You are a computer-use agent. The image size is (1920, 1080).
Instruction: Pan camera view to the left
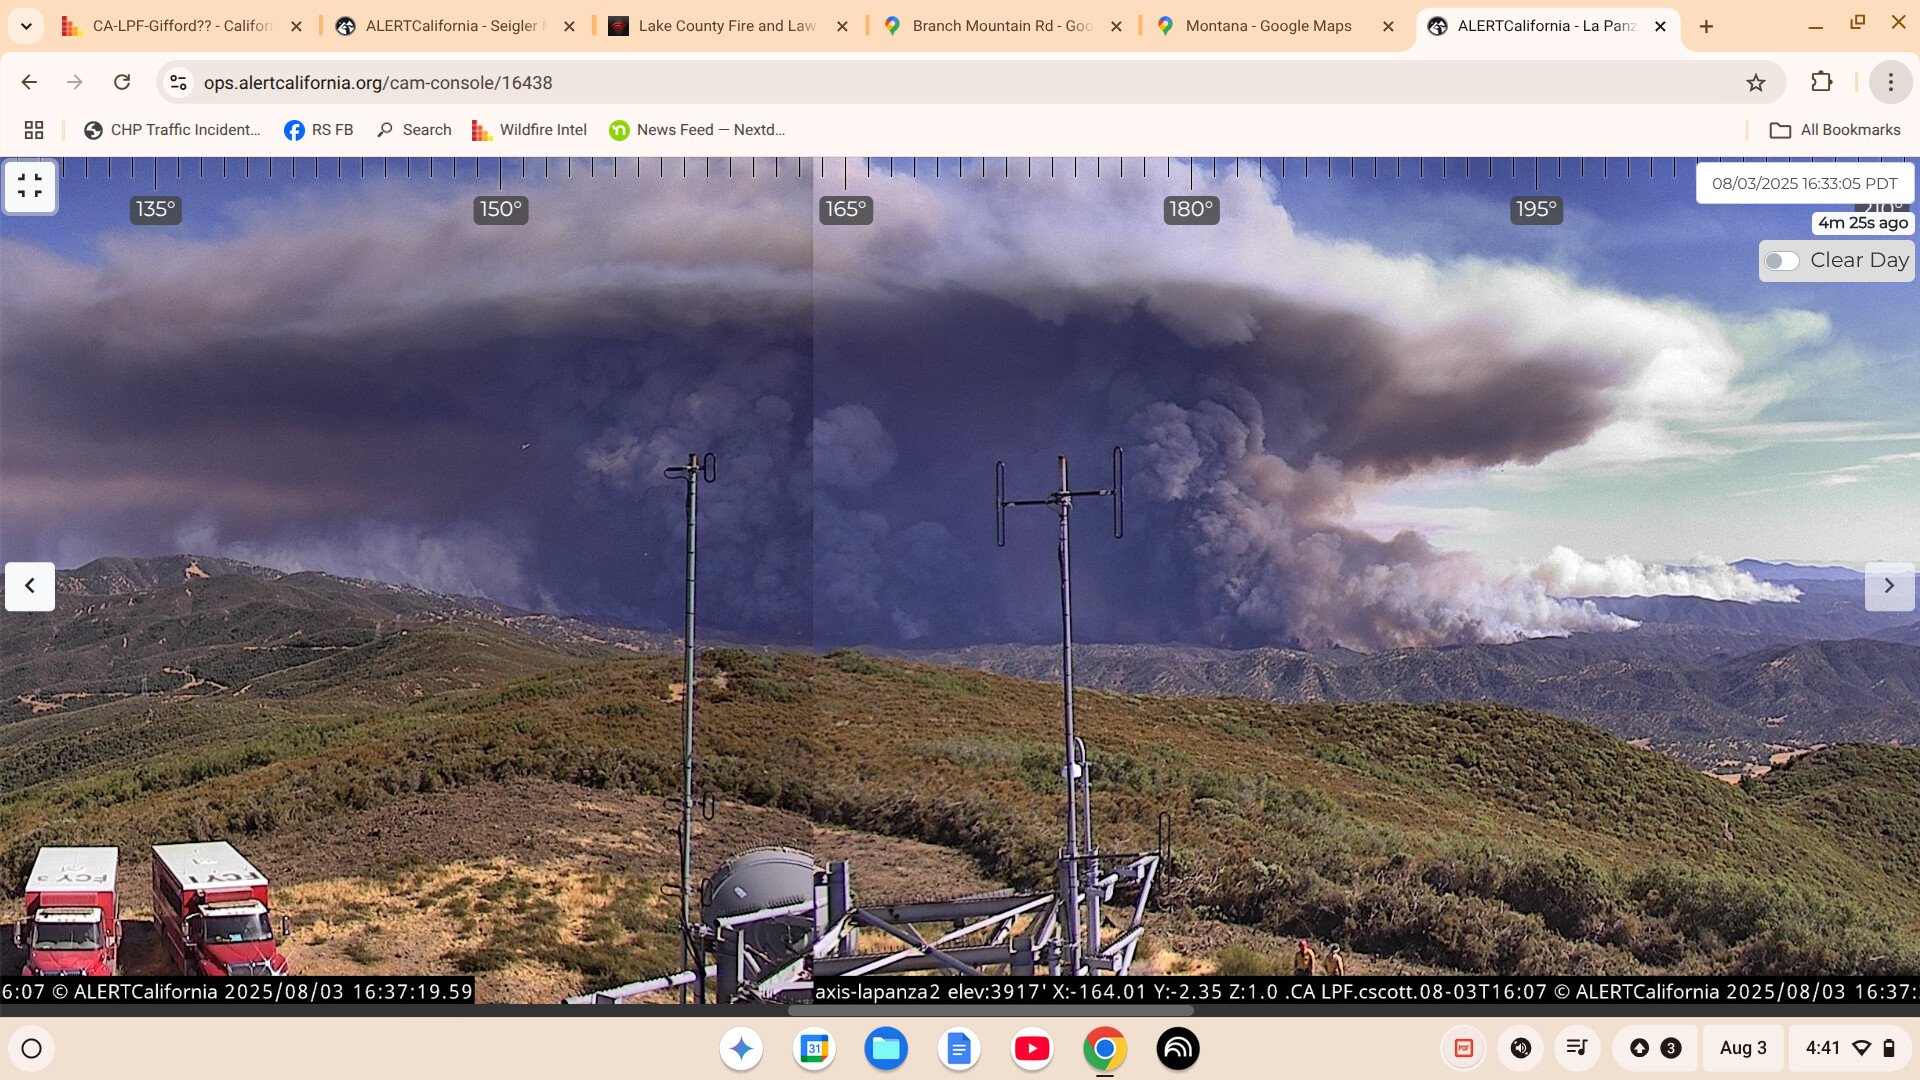30,586
